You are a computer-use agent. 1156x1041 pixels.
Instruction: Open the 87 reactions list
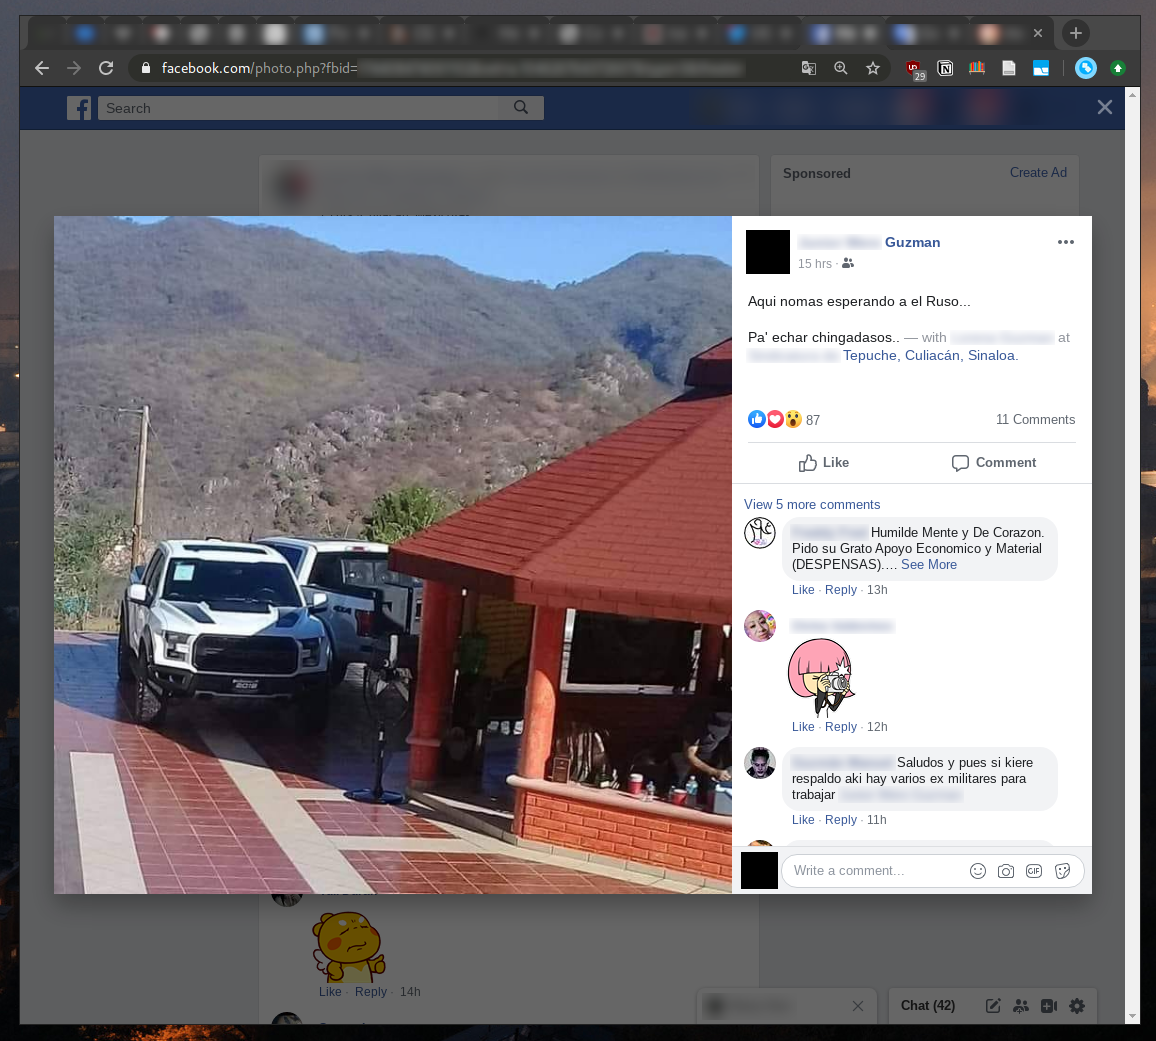(812, 420)
